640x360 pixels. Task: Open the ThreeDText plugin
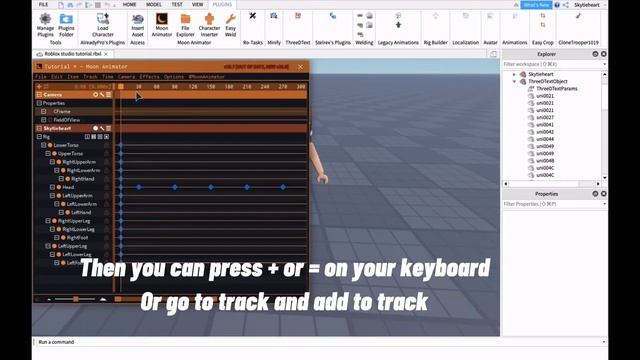pos(298,16)
